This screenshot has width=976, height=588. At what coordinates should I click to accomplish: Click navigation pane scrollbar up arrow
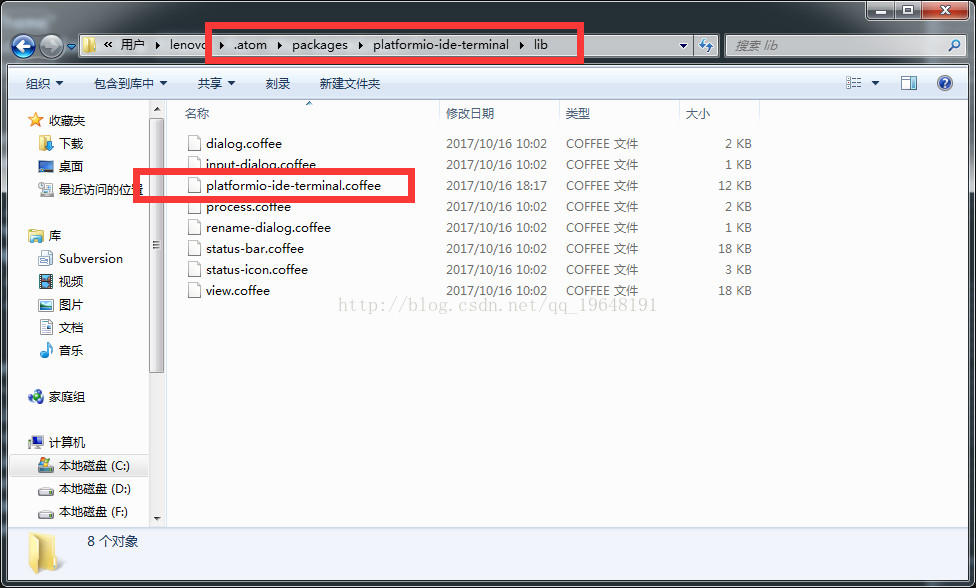point(157,110)
